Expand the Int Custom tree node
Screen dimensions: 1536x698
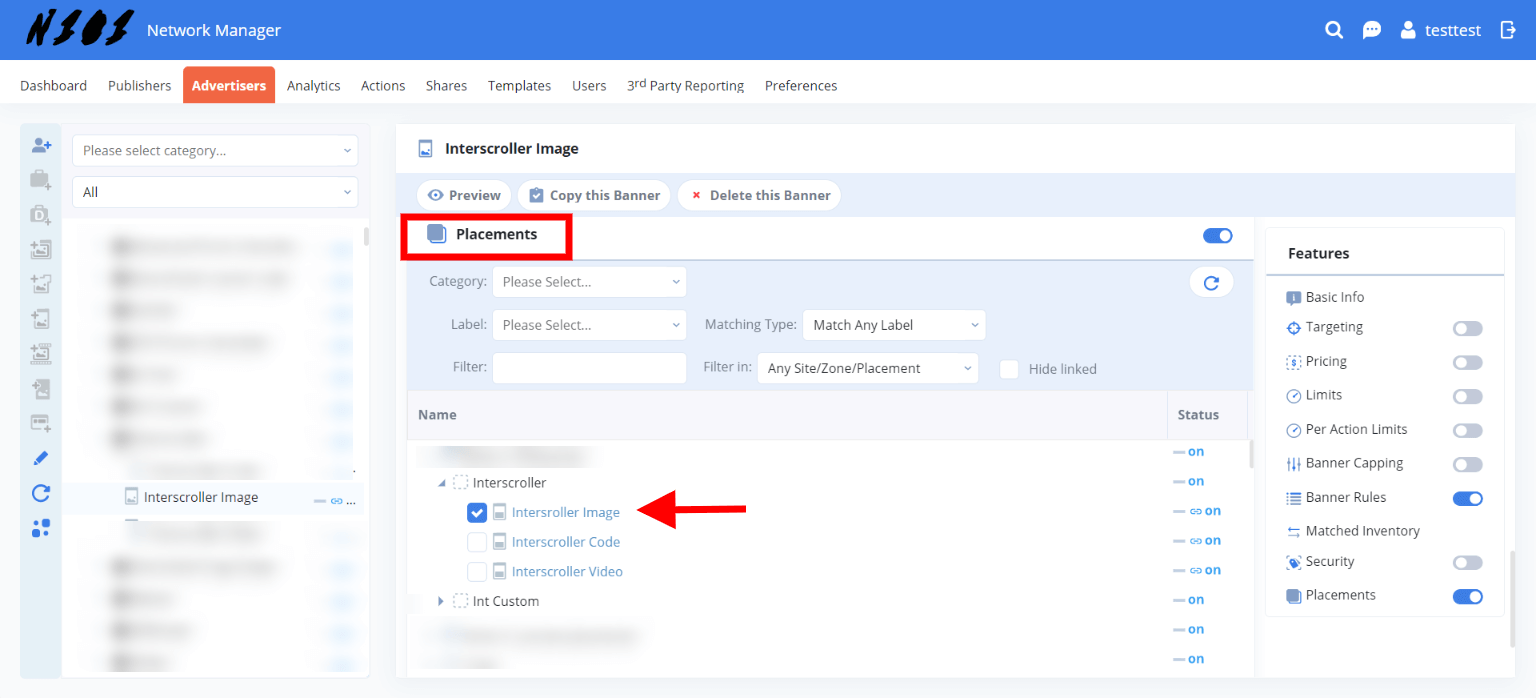tap(441, 601)
